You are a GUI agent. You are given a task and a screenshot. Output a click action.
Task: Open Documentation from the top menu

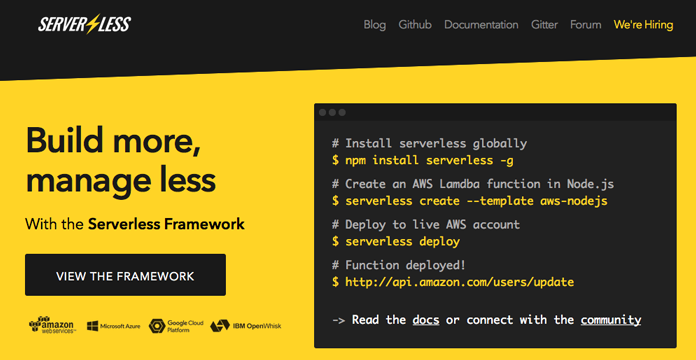pos(481,24)
